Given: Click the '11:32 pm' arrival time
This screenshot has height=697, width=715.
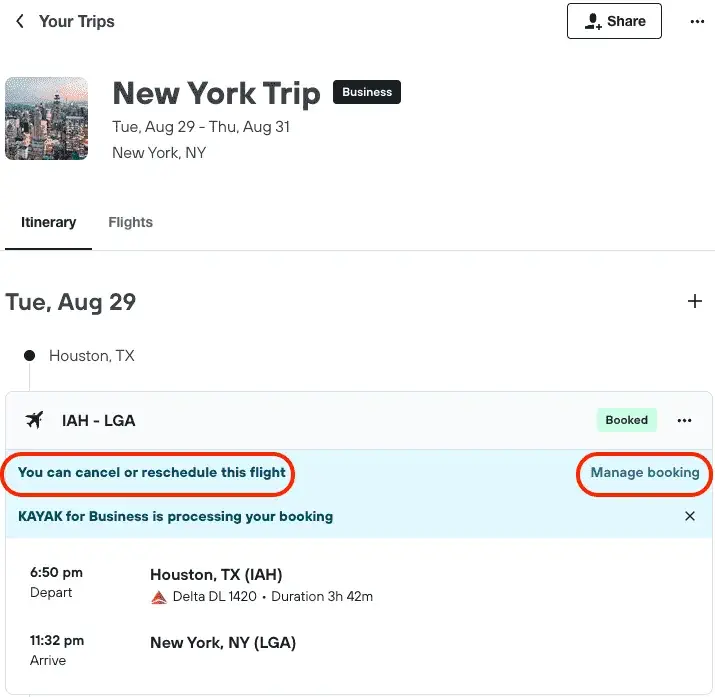Looking at the screenshot, I should [x=57, y=640].
